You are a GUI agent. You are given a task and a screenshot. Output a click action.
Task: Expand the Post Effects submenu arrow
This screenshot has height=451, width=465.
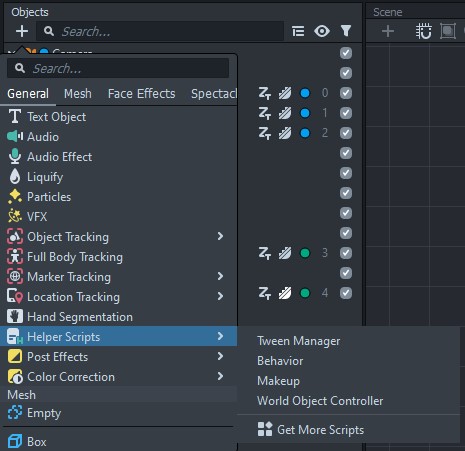220,356
